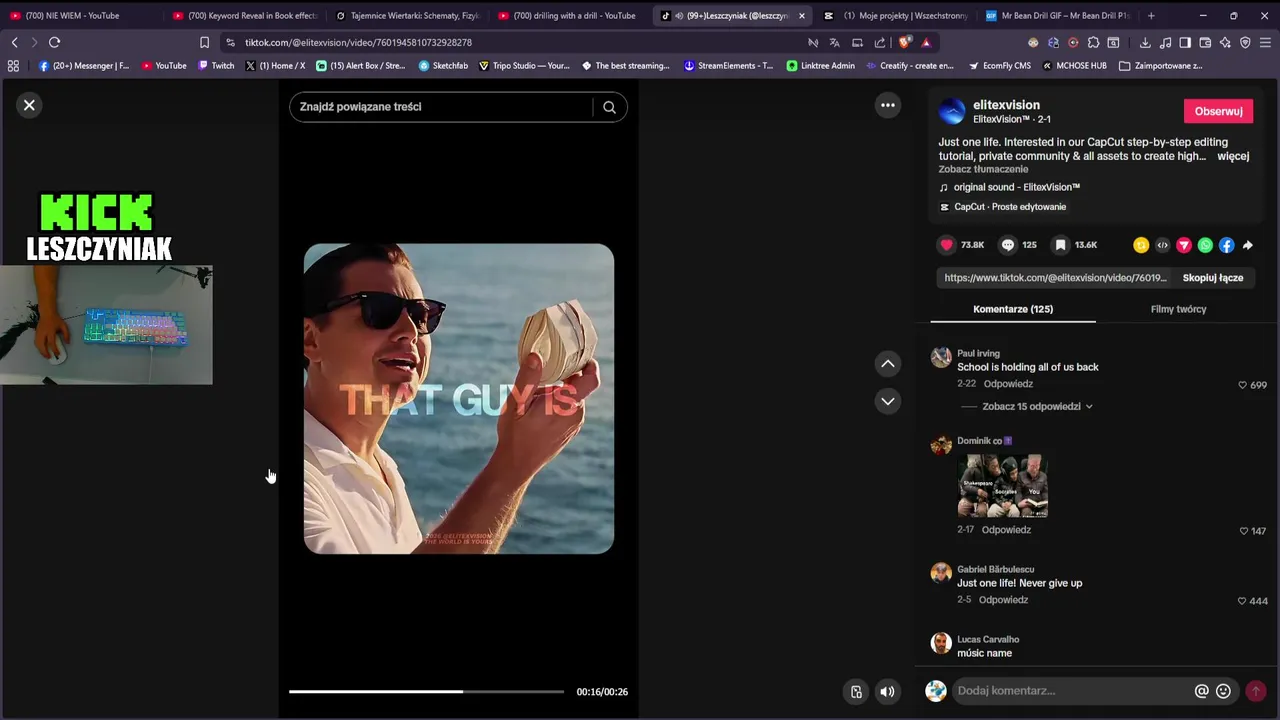Open browser downloads icon
The image size is (1280, 720).
(x=1145, y=42)
